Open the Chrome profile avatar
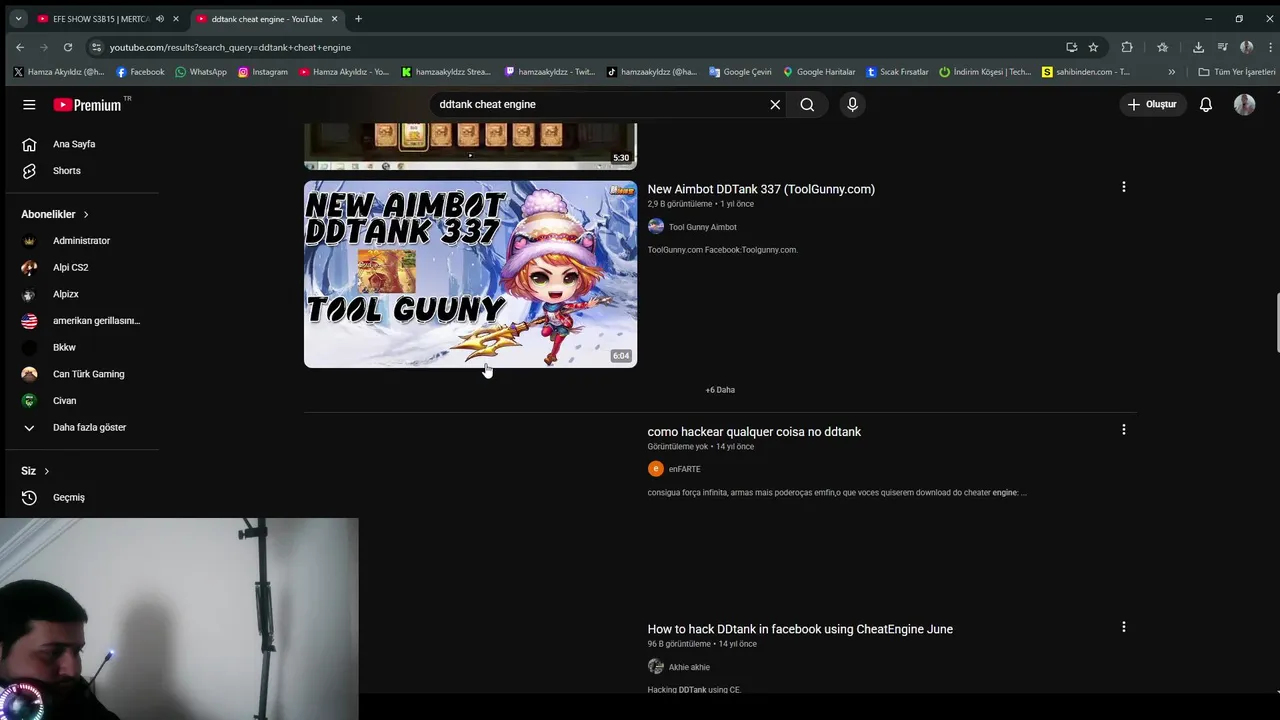The height and width of the screenshot is (720, 1280). click(x=1246, y=47)
